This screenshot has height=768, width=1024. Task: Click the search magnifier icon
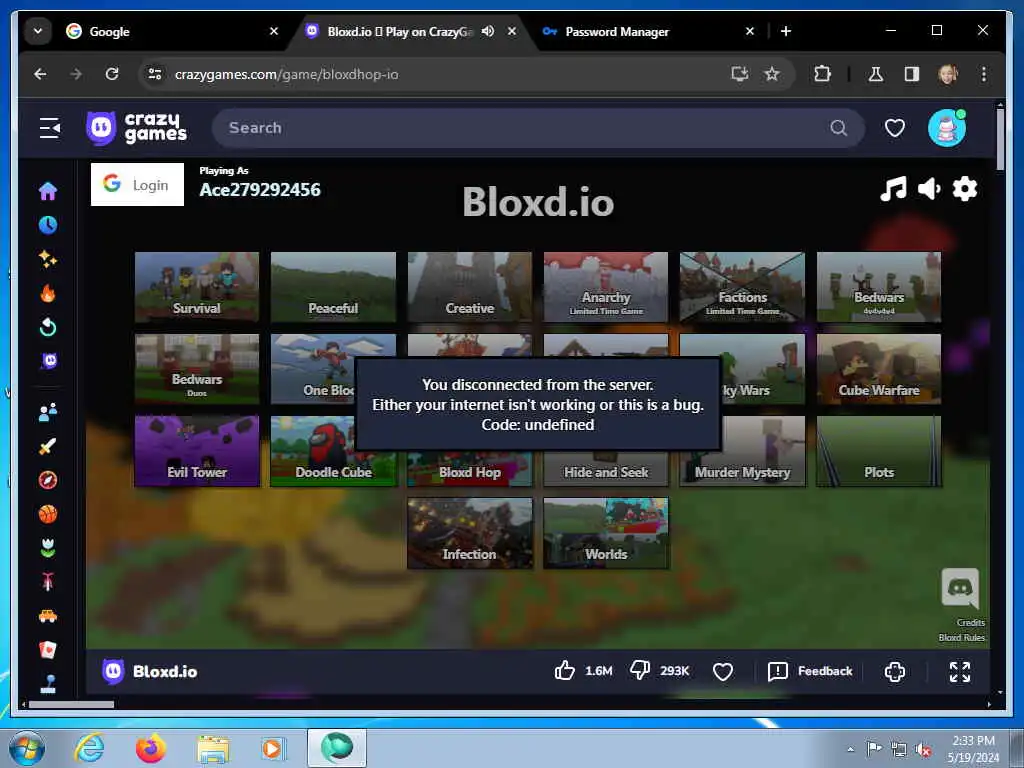(x=839, y=128)
